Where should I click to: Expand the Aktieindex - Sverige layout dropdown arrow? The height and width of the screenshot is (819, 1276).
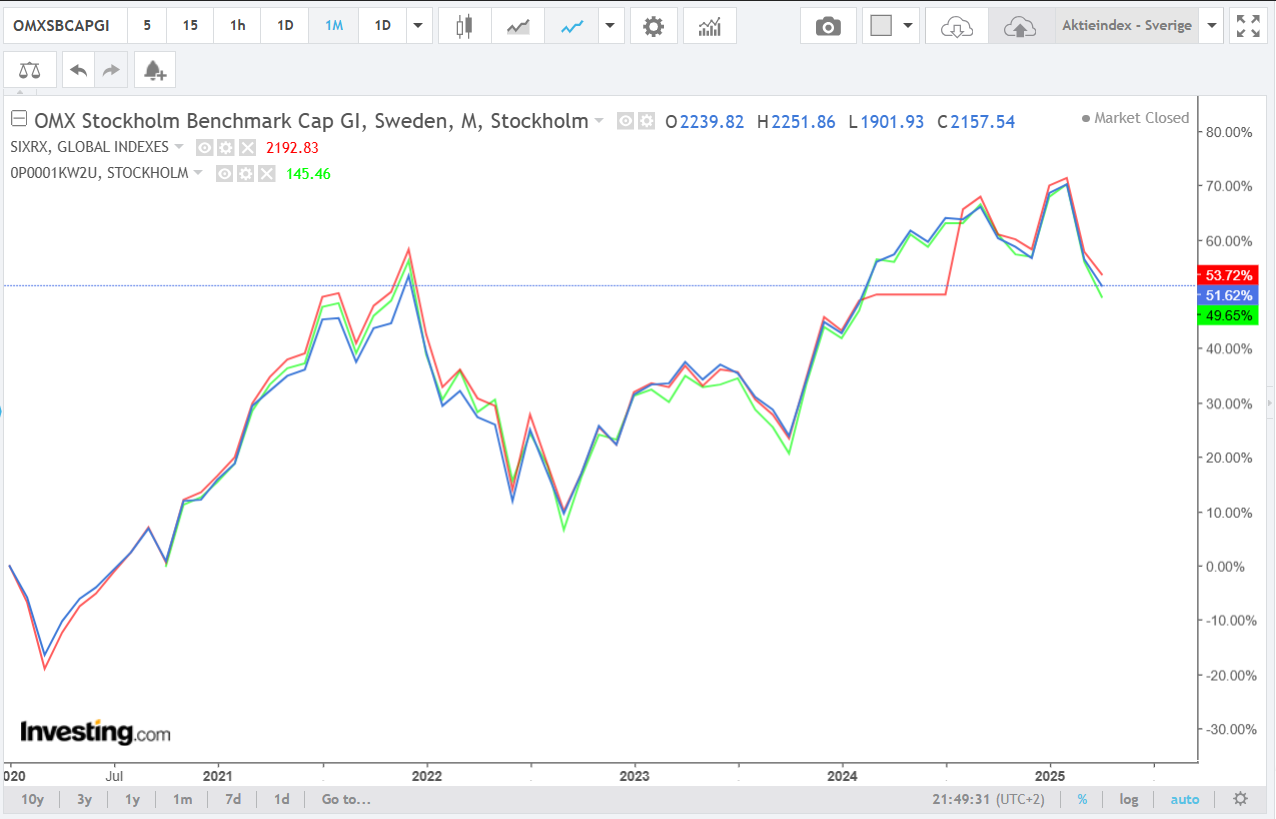pyautogui.click(x=1213, y=26)
